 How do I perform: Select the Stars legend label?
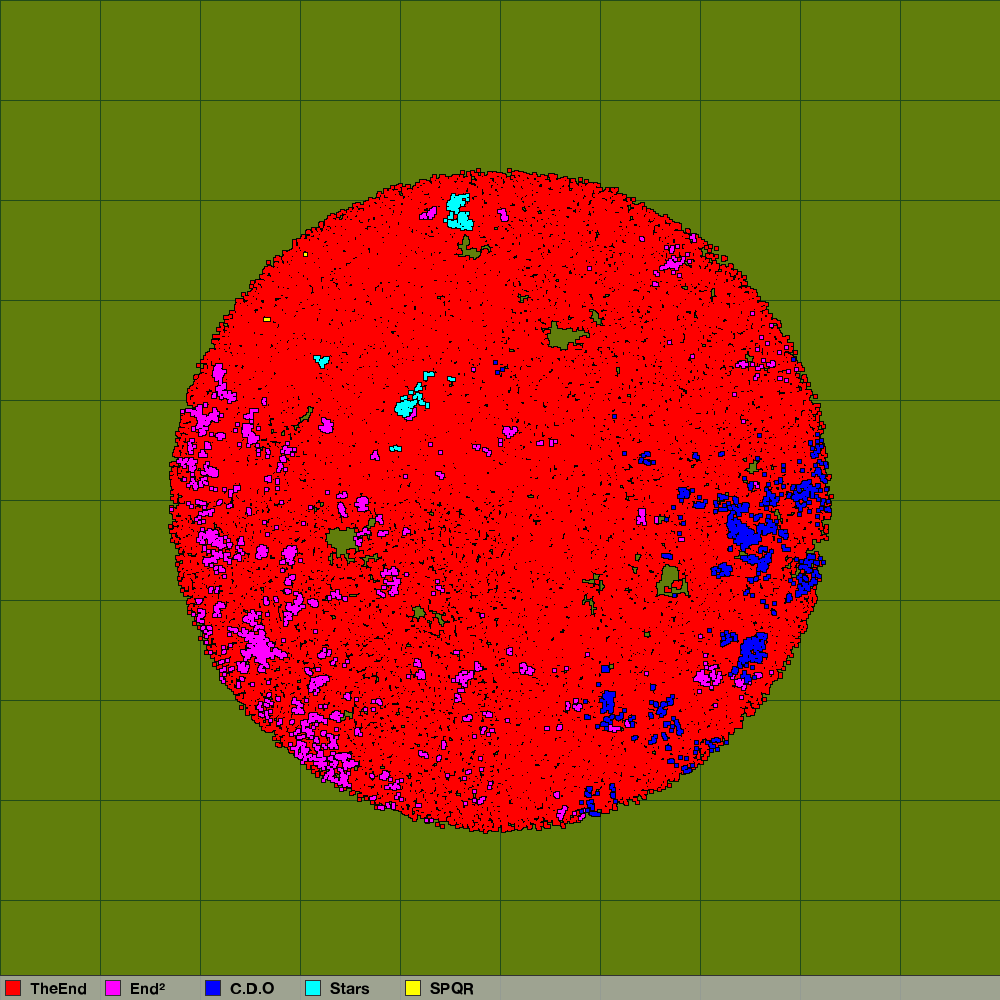[x=350, y=988]
